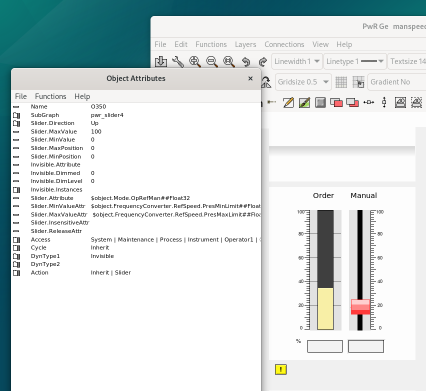
Task: Toggle the show grid icon
Action: click(x=341, y=82)
